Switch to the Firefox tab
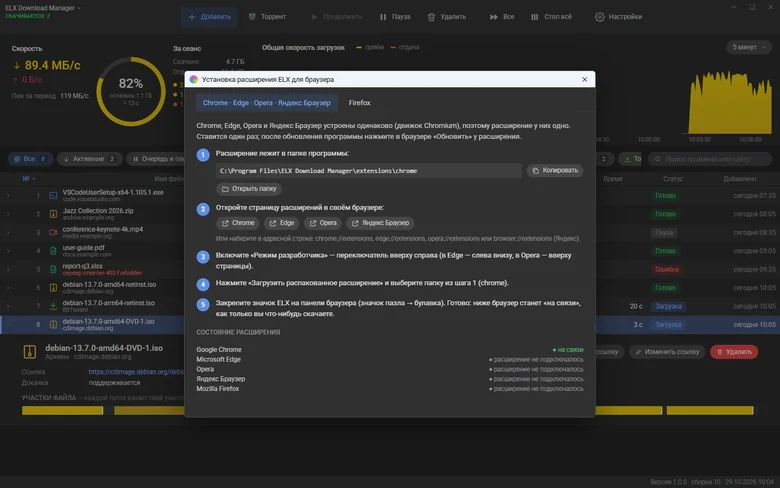The image size is (780, 488). tap(359, 103)
